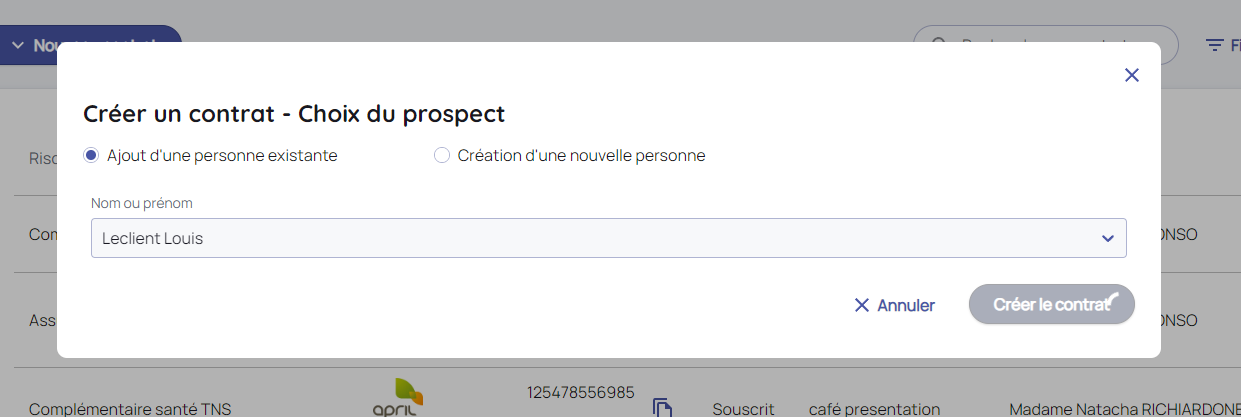This screenshot has height=417, width=1241.
Task: Open the filter icon at top right
Action: coord(1215,45)
